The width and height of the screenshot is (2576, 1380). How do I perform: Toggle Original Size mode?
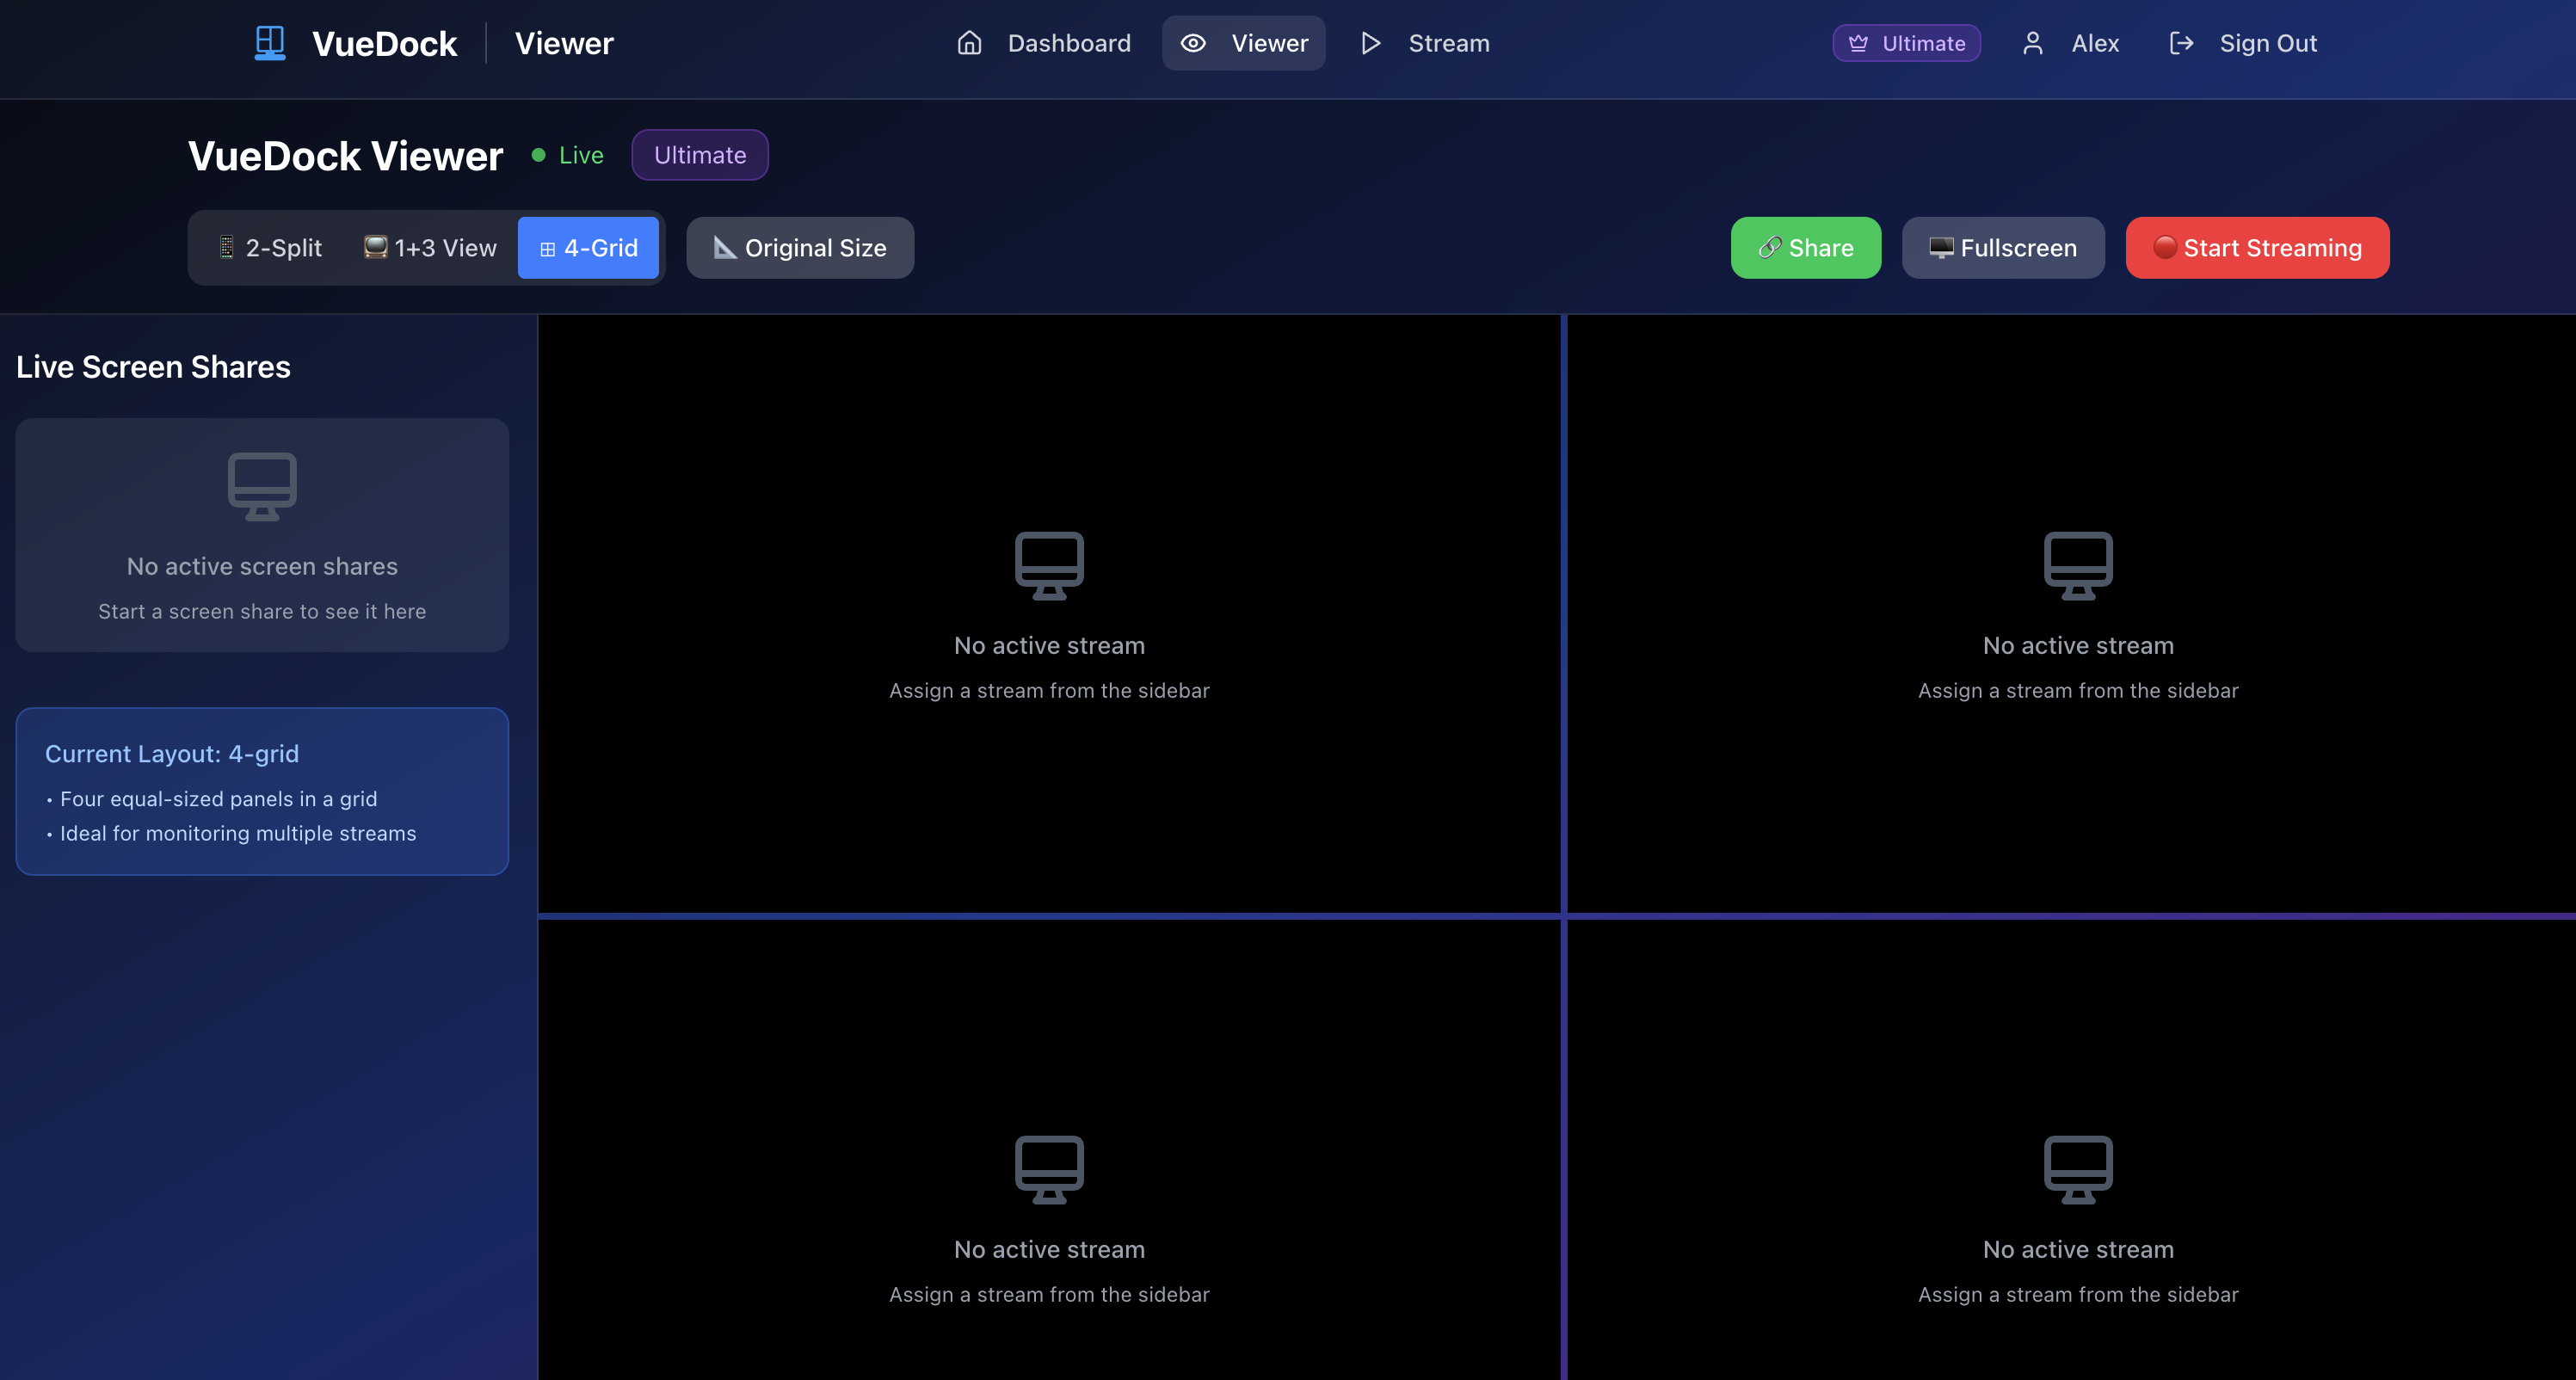(x=800, y=248)
